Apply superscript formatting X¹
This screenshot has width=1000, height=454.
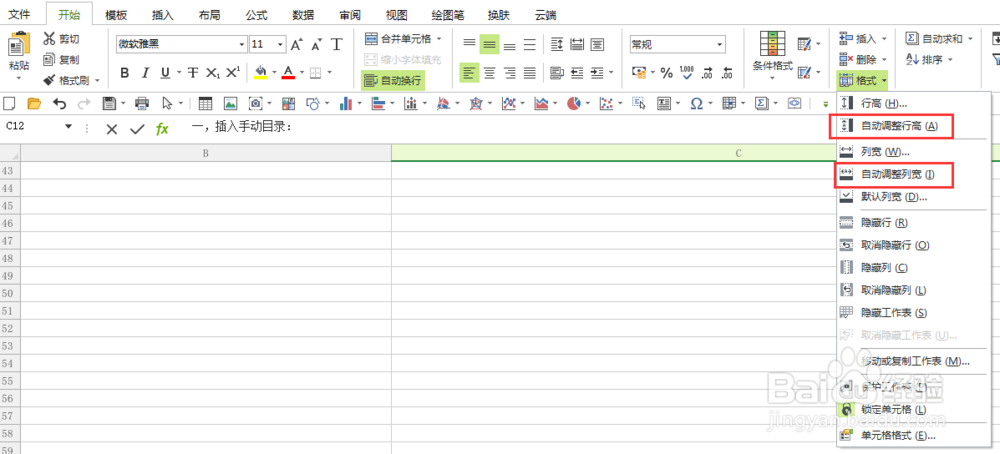point(233,73)
